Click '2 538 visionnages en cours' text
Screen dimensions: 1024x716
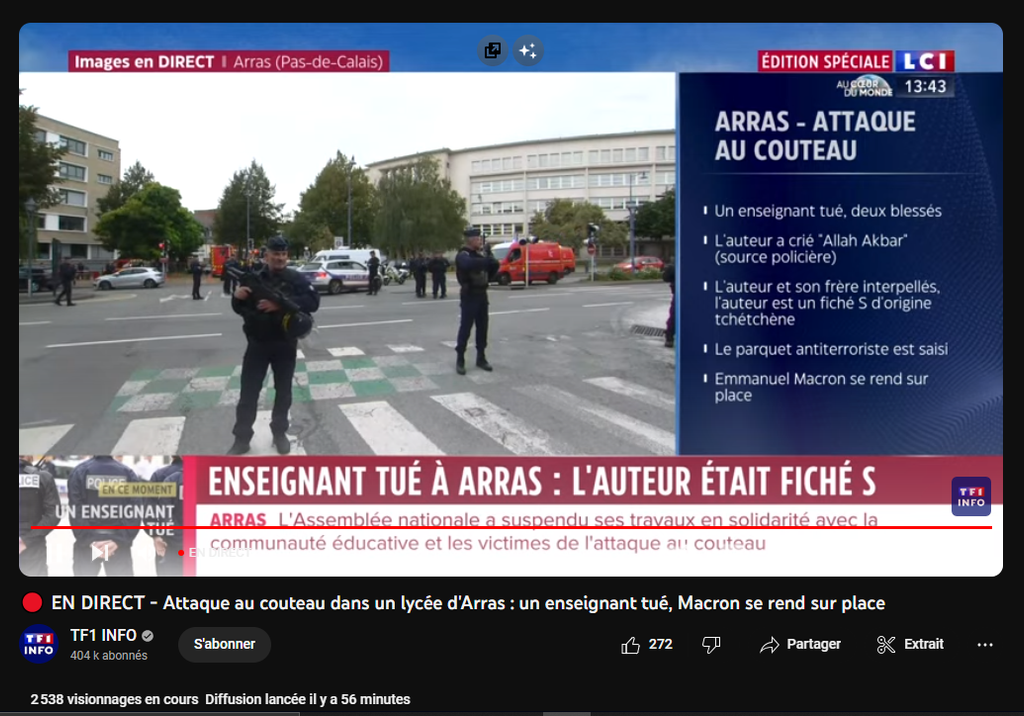pyautogui.click(x=114, y=699)
